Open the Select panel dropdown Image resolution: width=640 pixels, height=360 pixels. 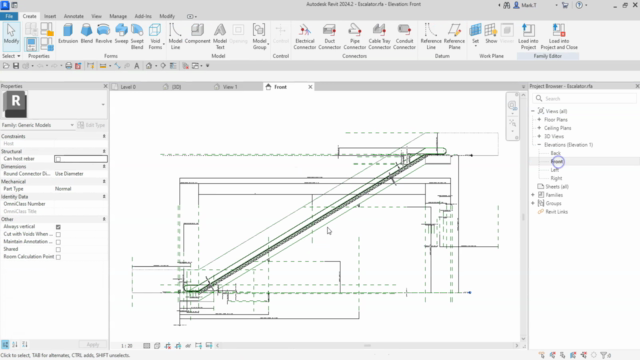pyautogui.click(x=11, y=56)
